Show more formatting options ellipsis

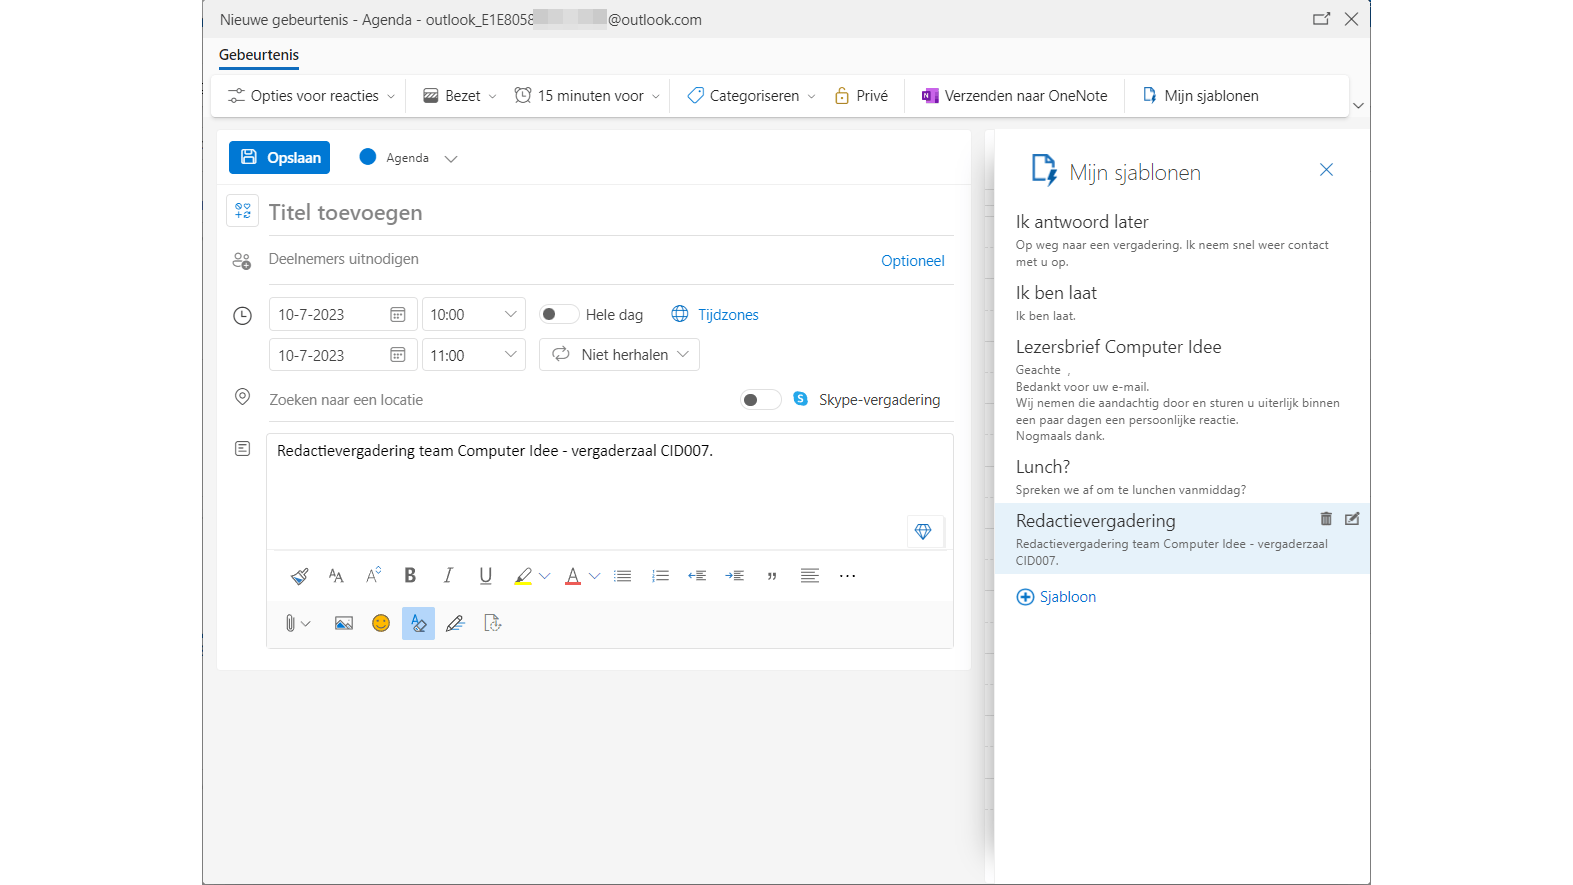click(x=848, y=576)
